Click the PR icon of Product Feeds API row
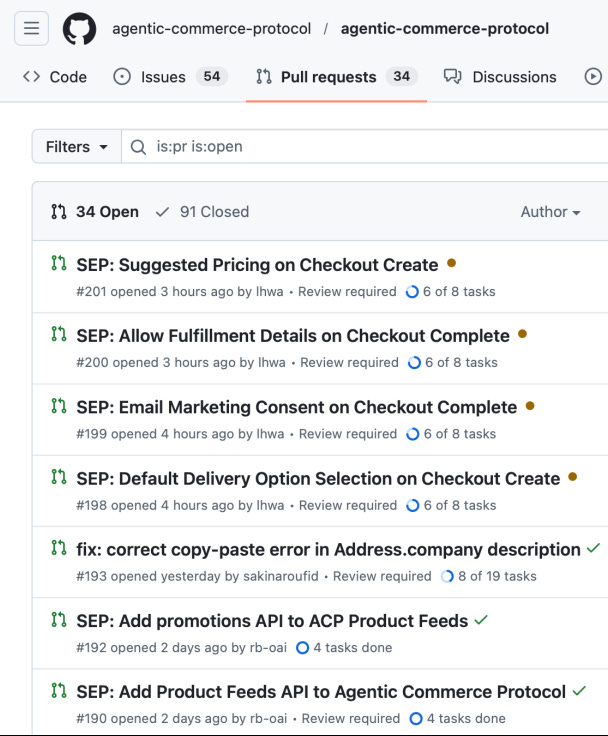The height and width of the screenshot is (736, 608). point(59,690)
